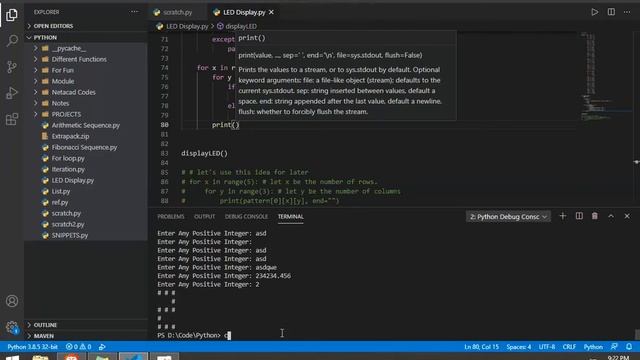Image resolution: width=640 pixels, height=360 pixels.
Task: Expand the Notes folder
Action: (86, 103)
